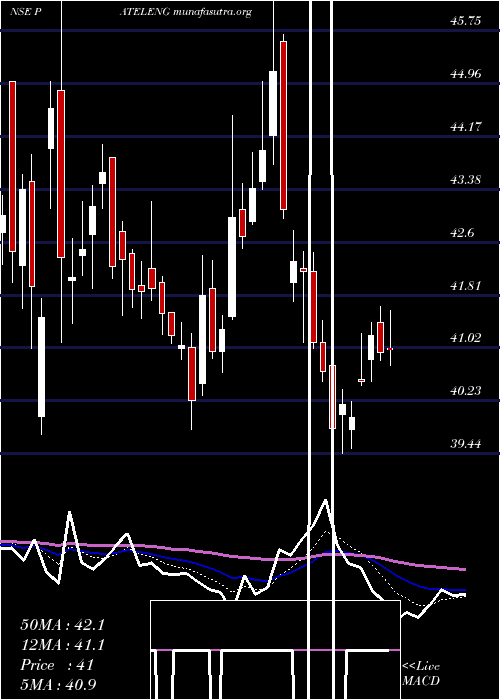
Task: Click the 12MA : 41.1 readout
Action: (62, 645)
